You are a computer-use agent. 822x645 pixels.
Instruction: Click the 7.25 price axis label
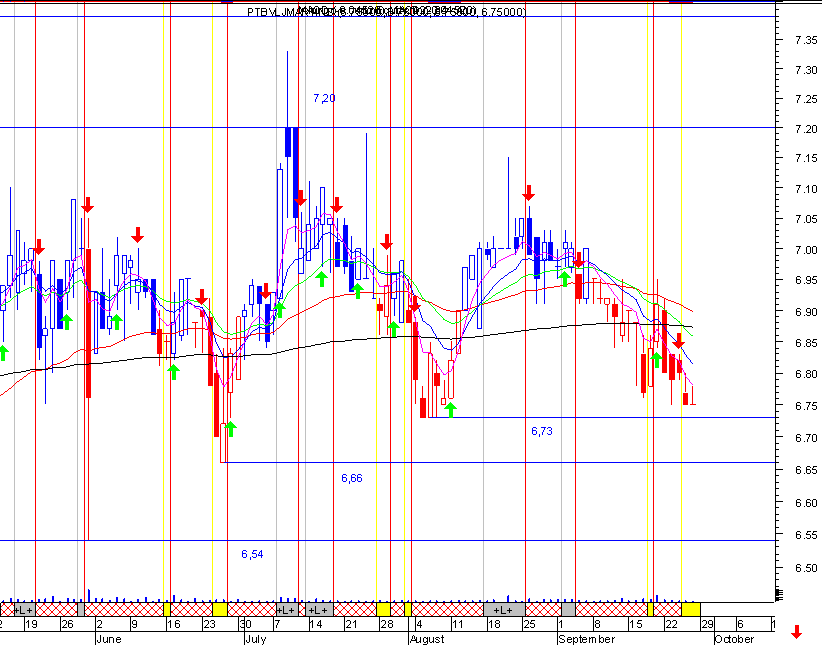(806, 99)
